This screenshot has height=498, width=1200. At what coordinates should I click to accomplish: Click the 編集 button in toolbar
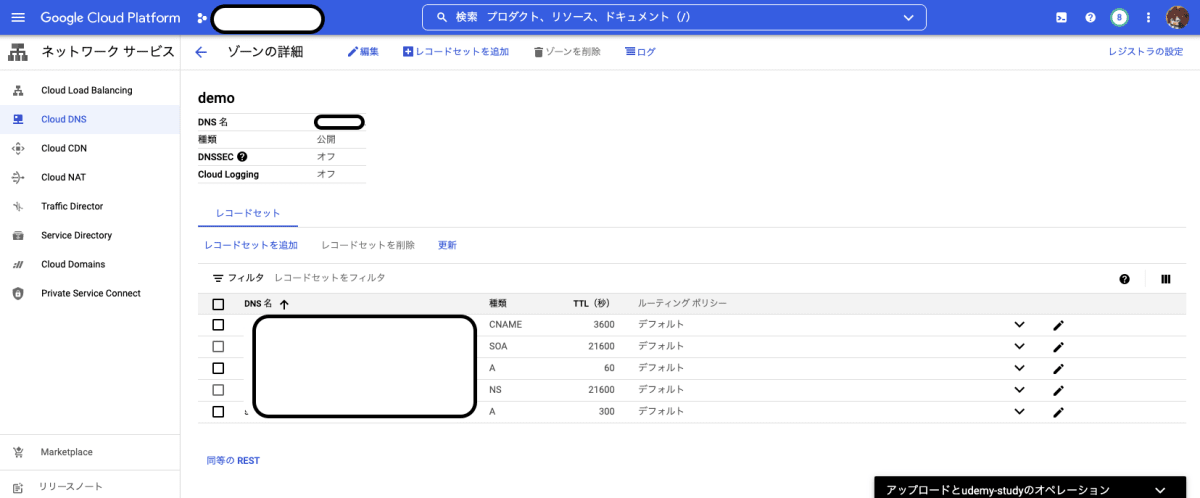pos(363,52)
